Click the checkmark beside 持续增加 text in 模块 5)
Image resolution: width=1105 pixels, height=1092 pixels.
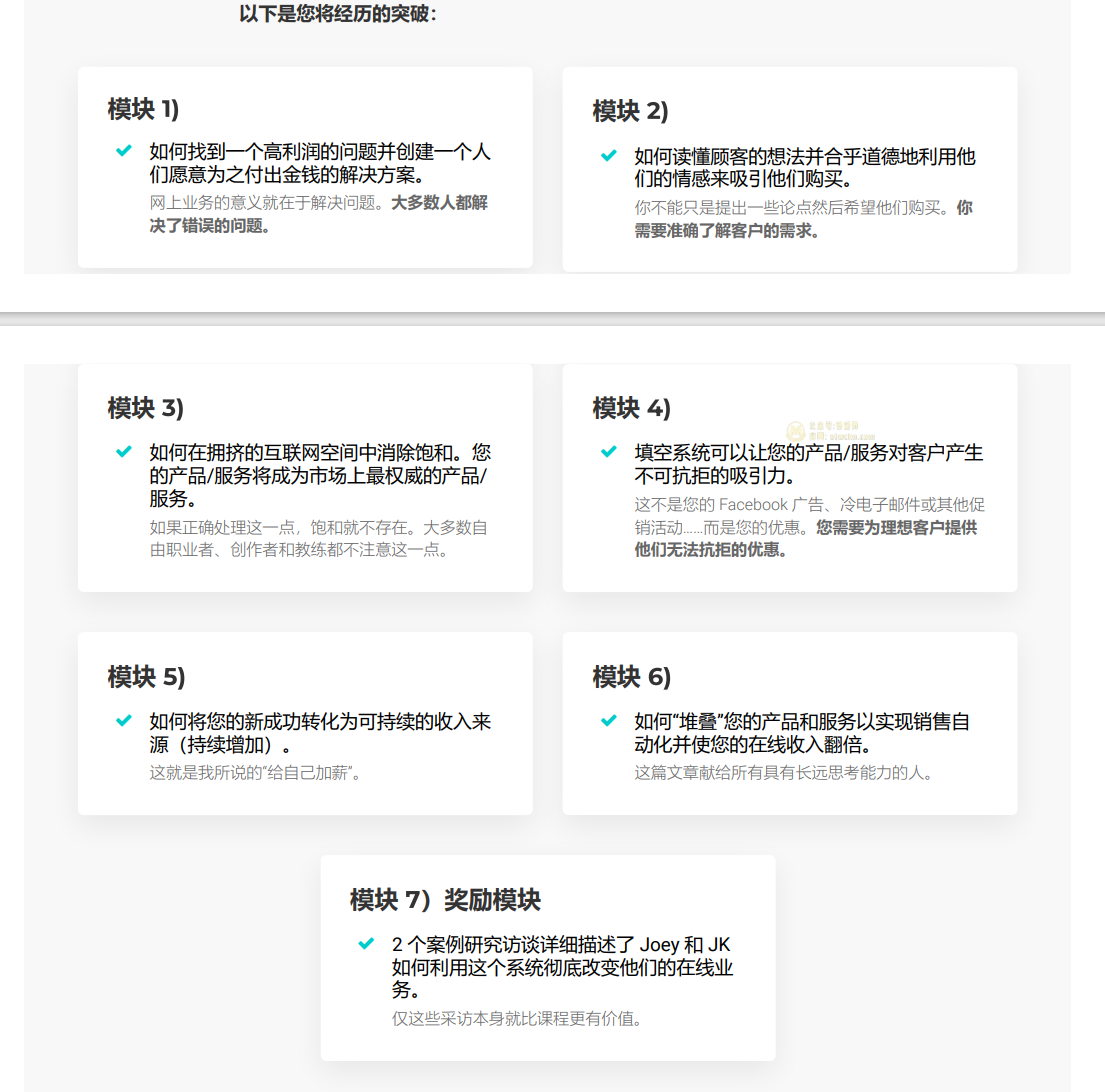click(124, 721)
